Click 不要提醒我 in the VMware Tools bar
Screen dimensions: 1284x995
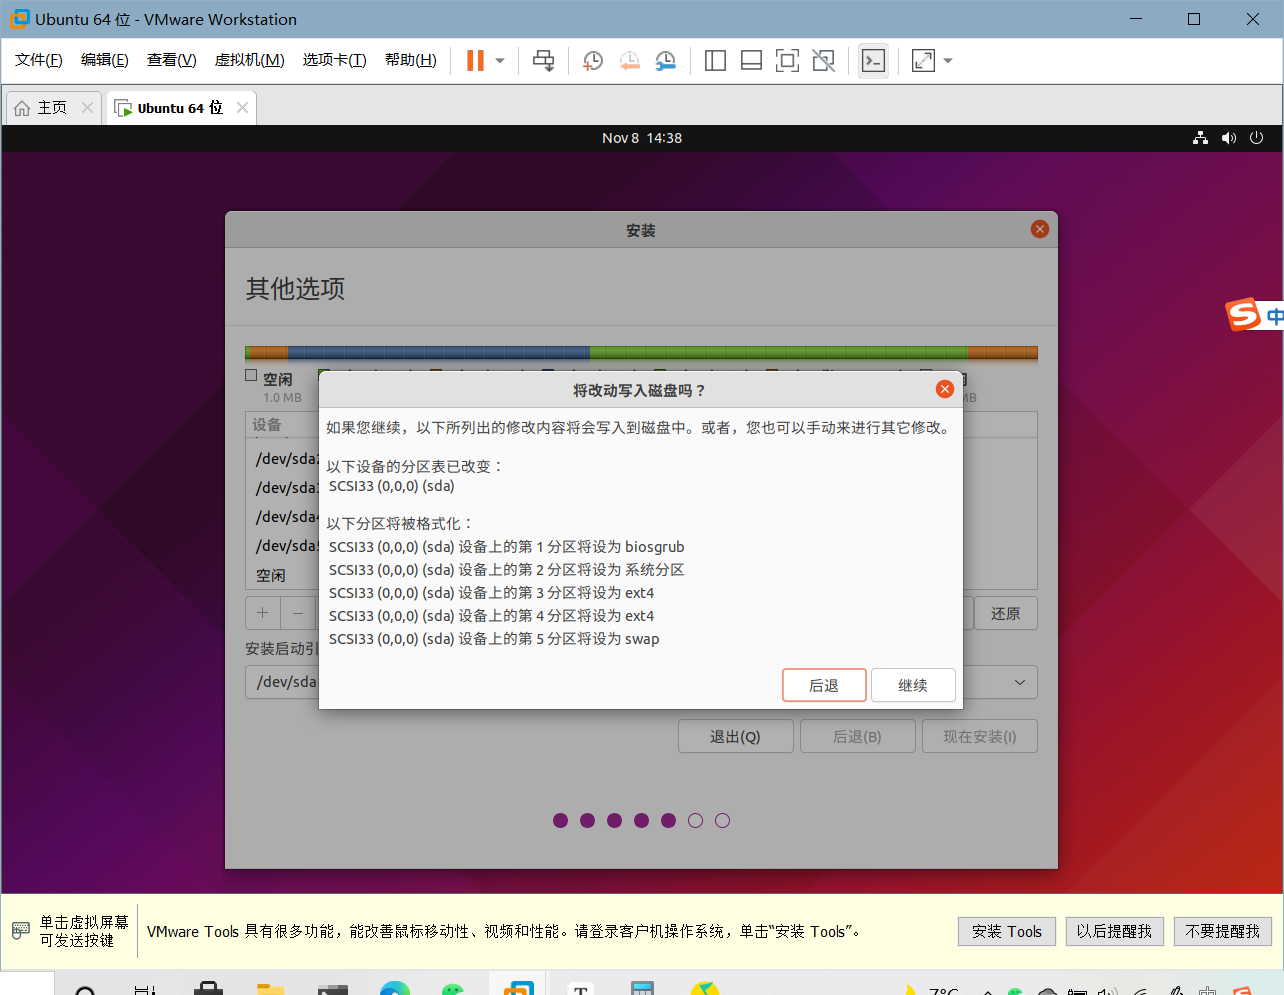[x=1222, y=931]
